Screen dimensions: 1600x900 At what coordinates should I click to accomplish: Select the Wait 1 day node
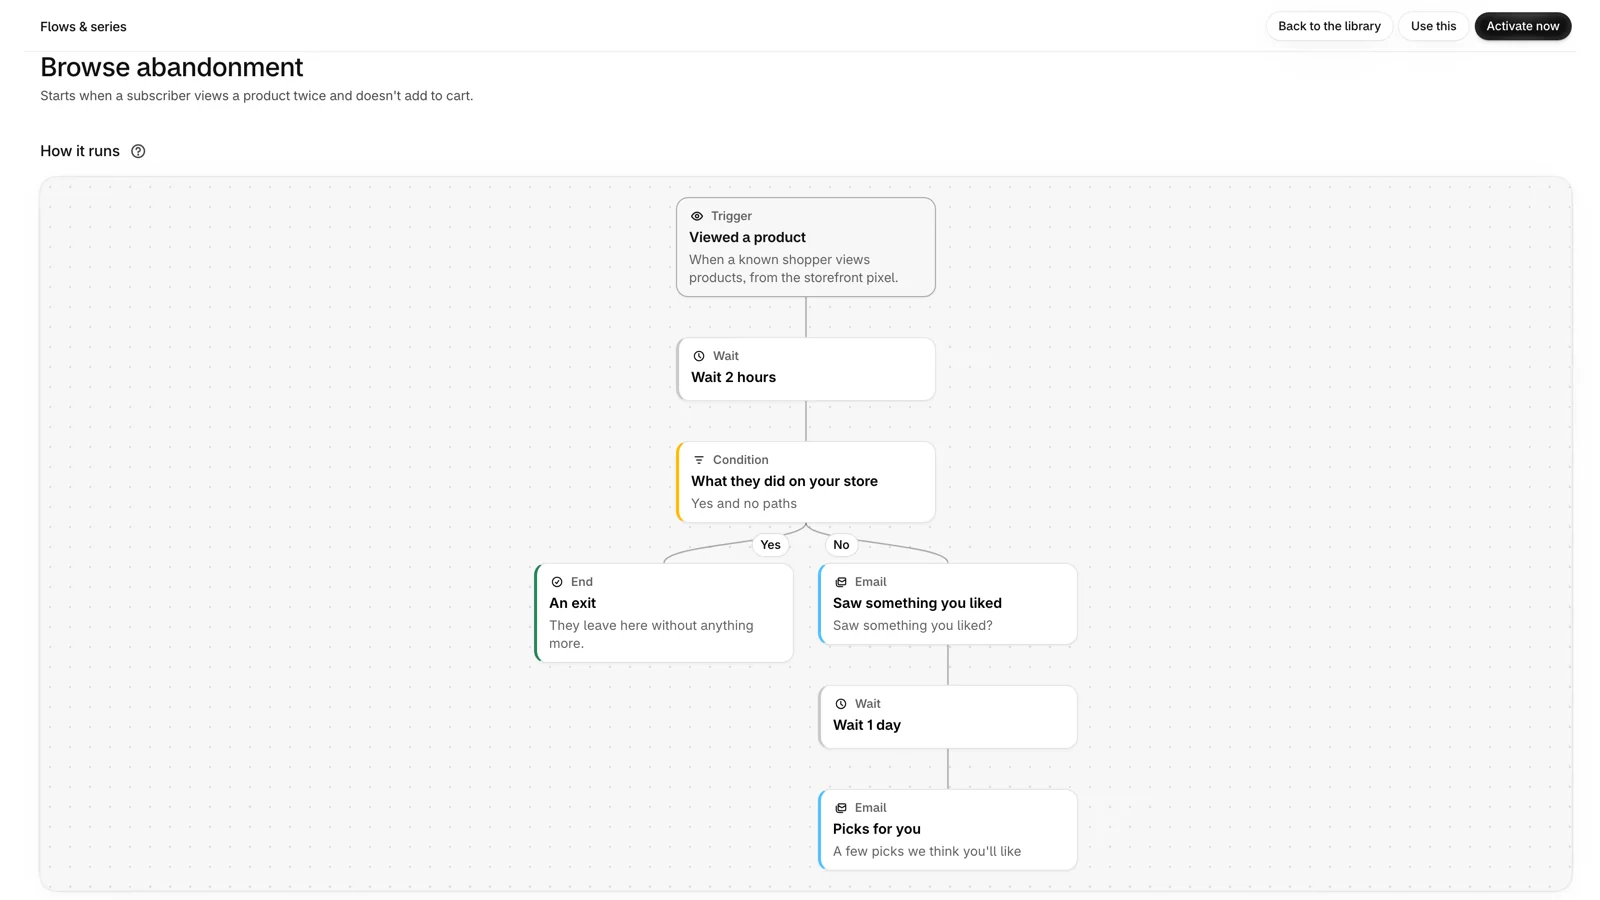coord(948,717)
